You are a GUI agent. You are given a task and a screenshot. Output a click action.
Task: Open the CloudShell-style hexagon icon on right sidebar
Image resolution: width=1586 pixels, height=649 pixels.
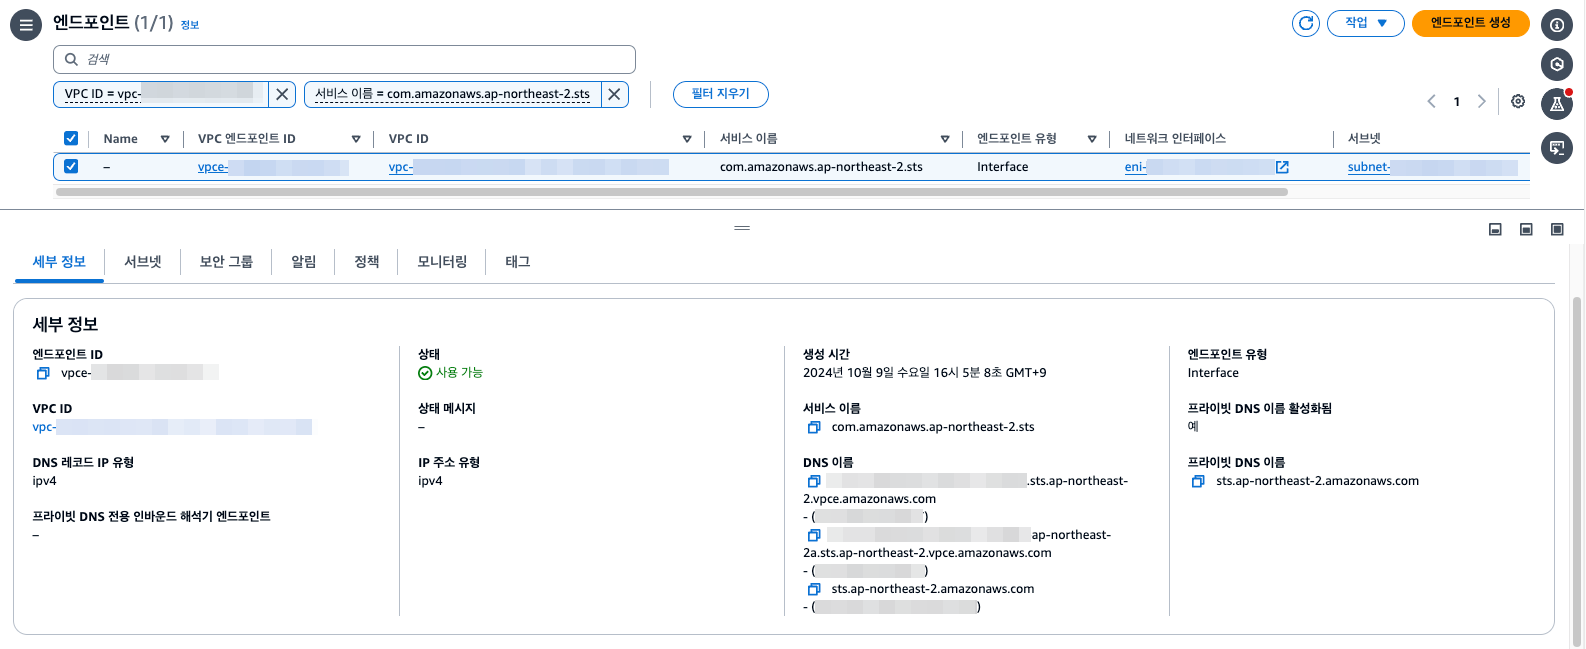point(1557,64)
